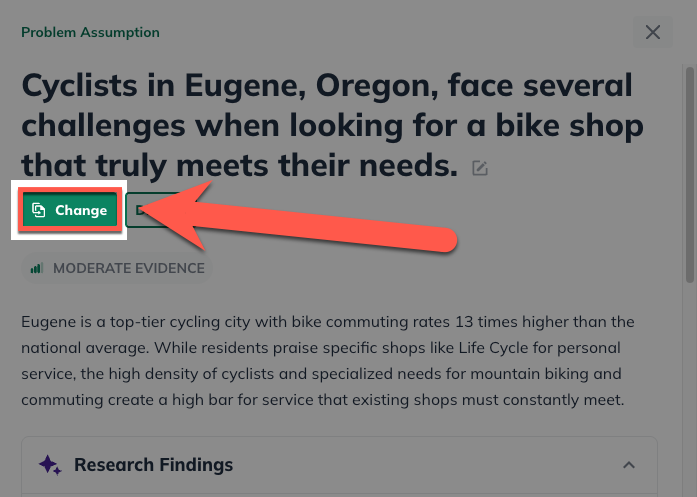This screenshot has height=497, width=697.
Task: Click the Moderate Evidence badge
Action: 117,268
